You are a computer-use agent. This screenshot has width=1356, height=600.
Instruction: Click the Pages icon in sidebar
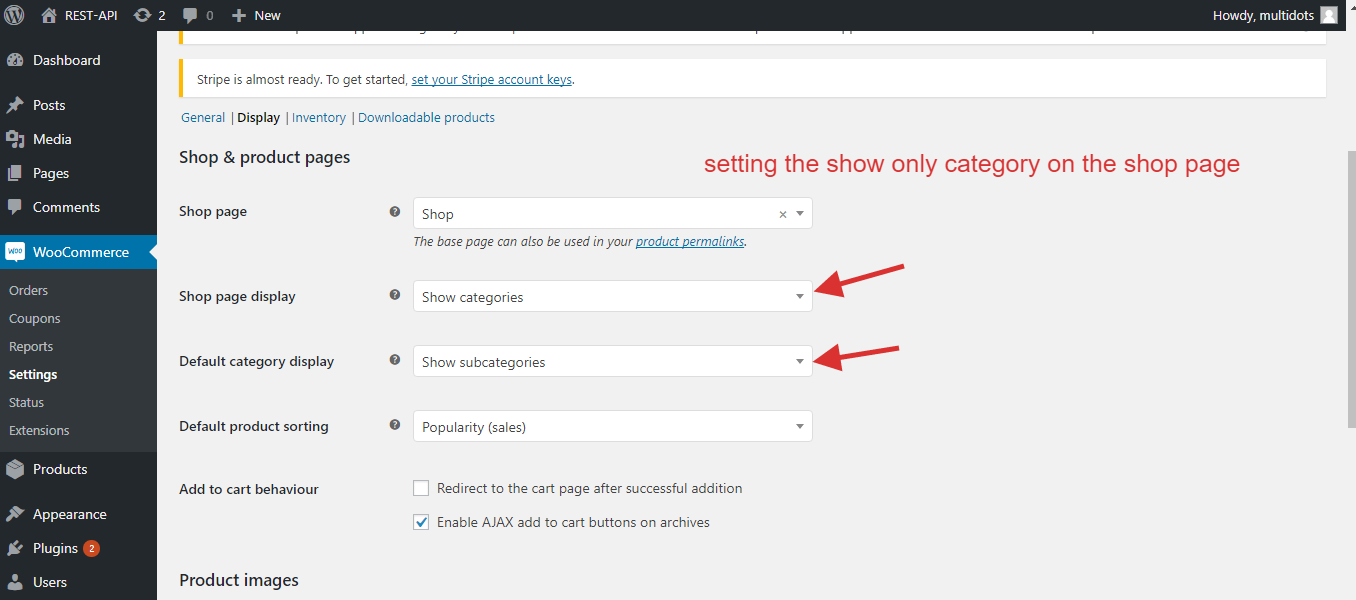[15, 173]
